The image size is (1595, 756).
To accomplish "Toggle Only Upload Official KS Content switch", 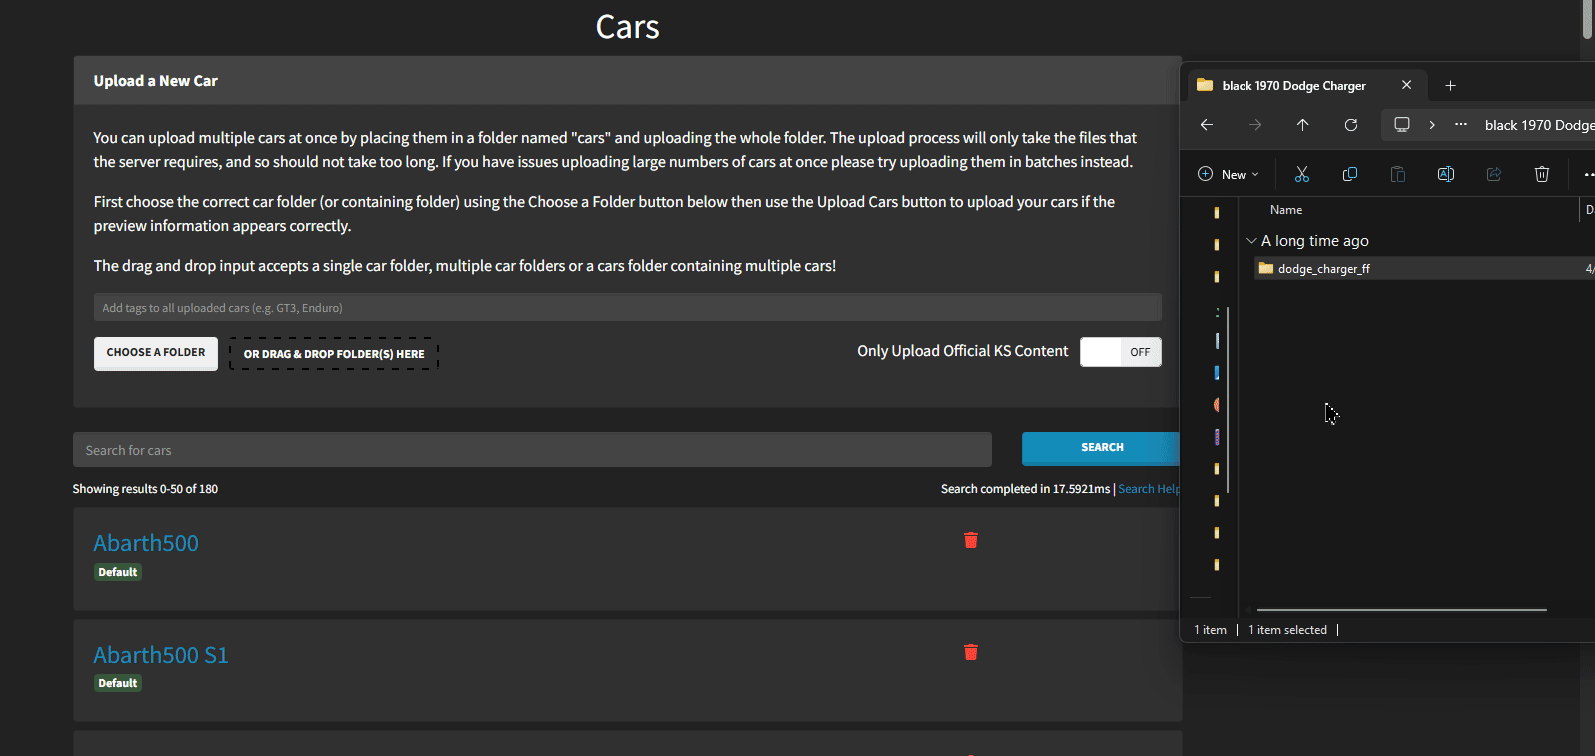I will click(1120, 352).
